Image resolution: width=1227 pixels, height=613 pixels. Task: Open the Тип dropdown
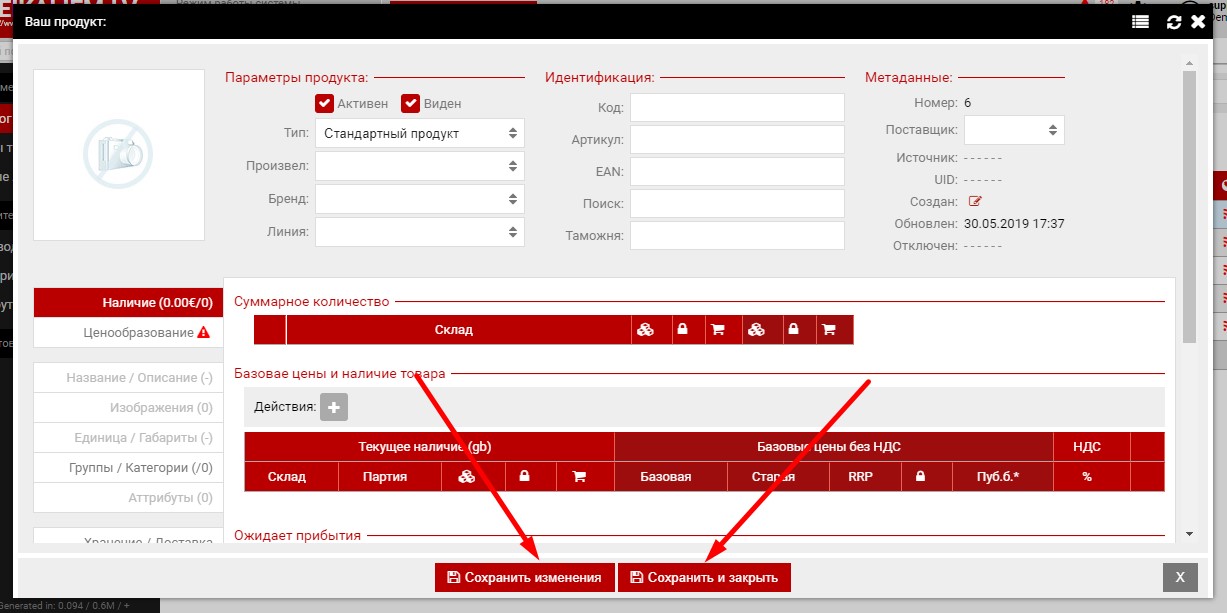coord(419,133)
